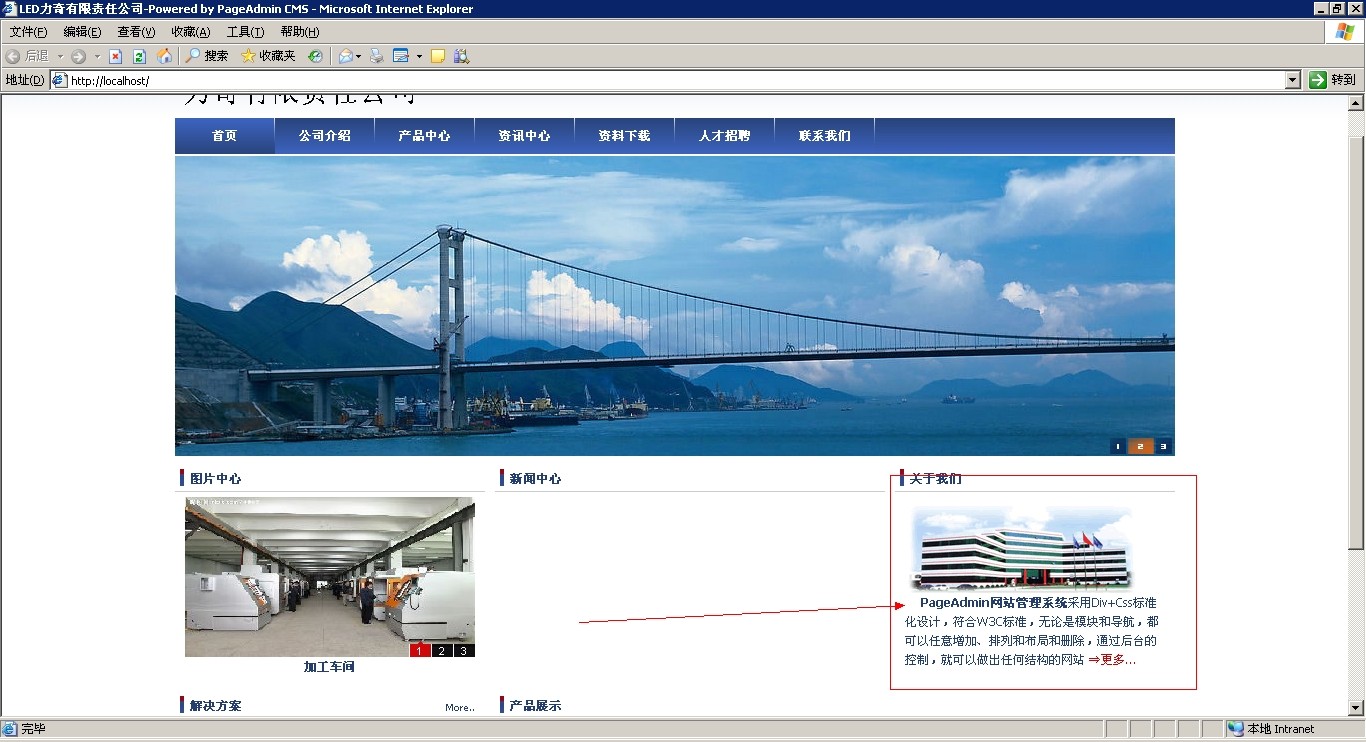1366x742 pixels.
Task: Click the vertical scrollbar down arrow
Action: click(x=1356, y=708)
